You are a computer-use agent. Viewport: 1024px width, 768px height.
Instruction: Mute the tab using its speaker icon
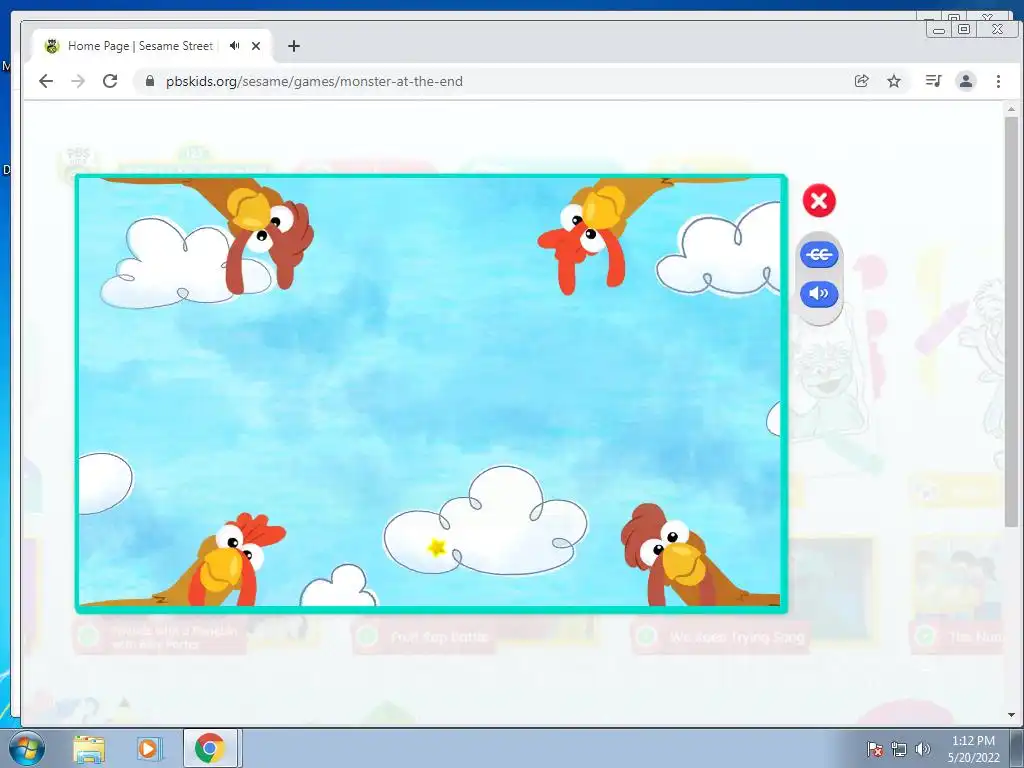click(x=234, y=46)
